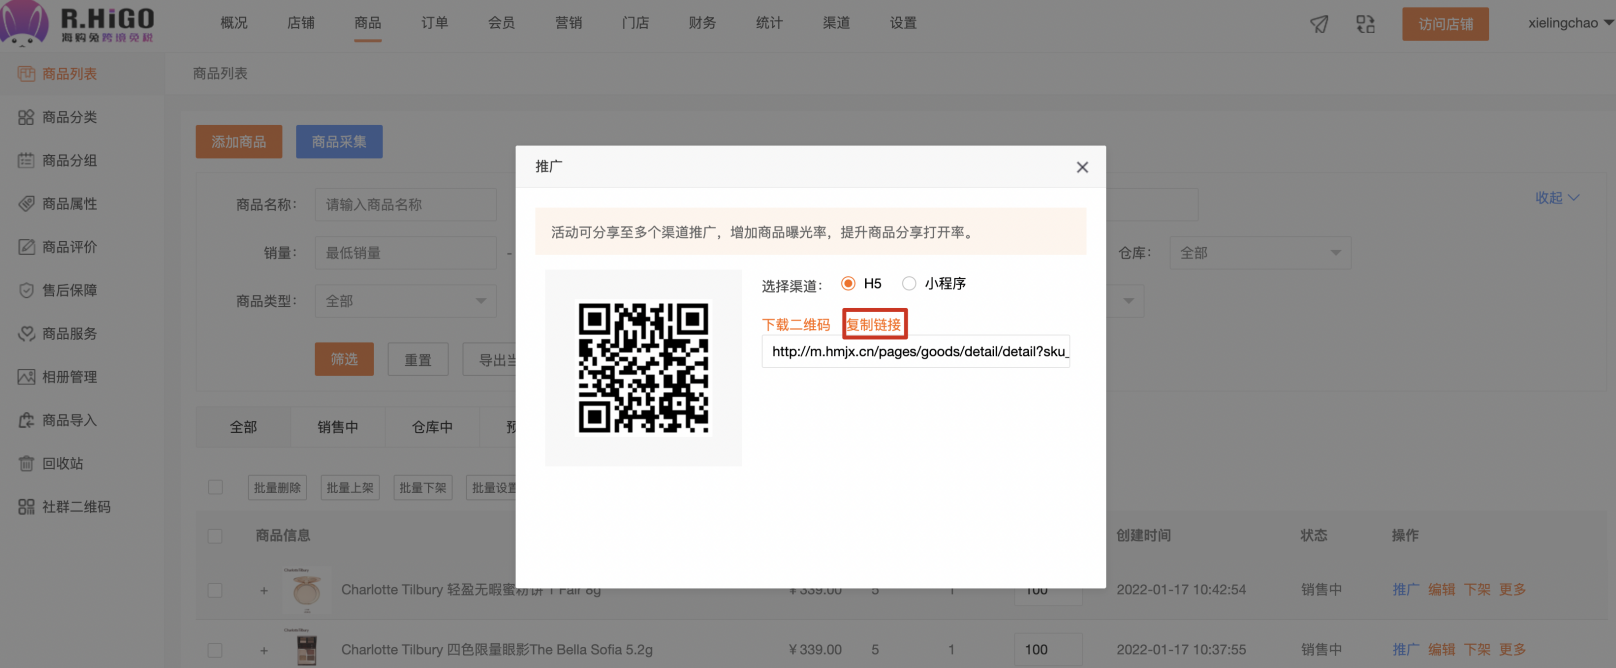Click the 访问店铺 button

[1445, 24]
